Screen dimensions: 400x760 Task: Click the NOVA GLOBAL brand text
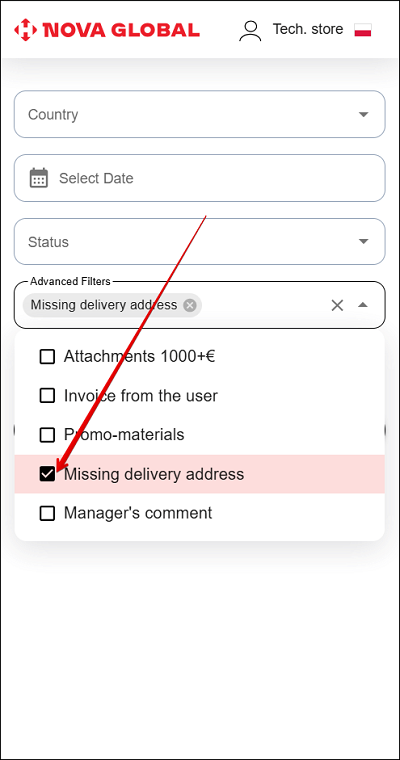pos(121,30)
